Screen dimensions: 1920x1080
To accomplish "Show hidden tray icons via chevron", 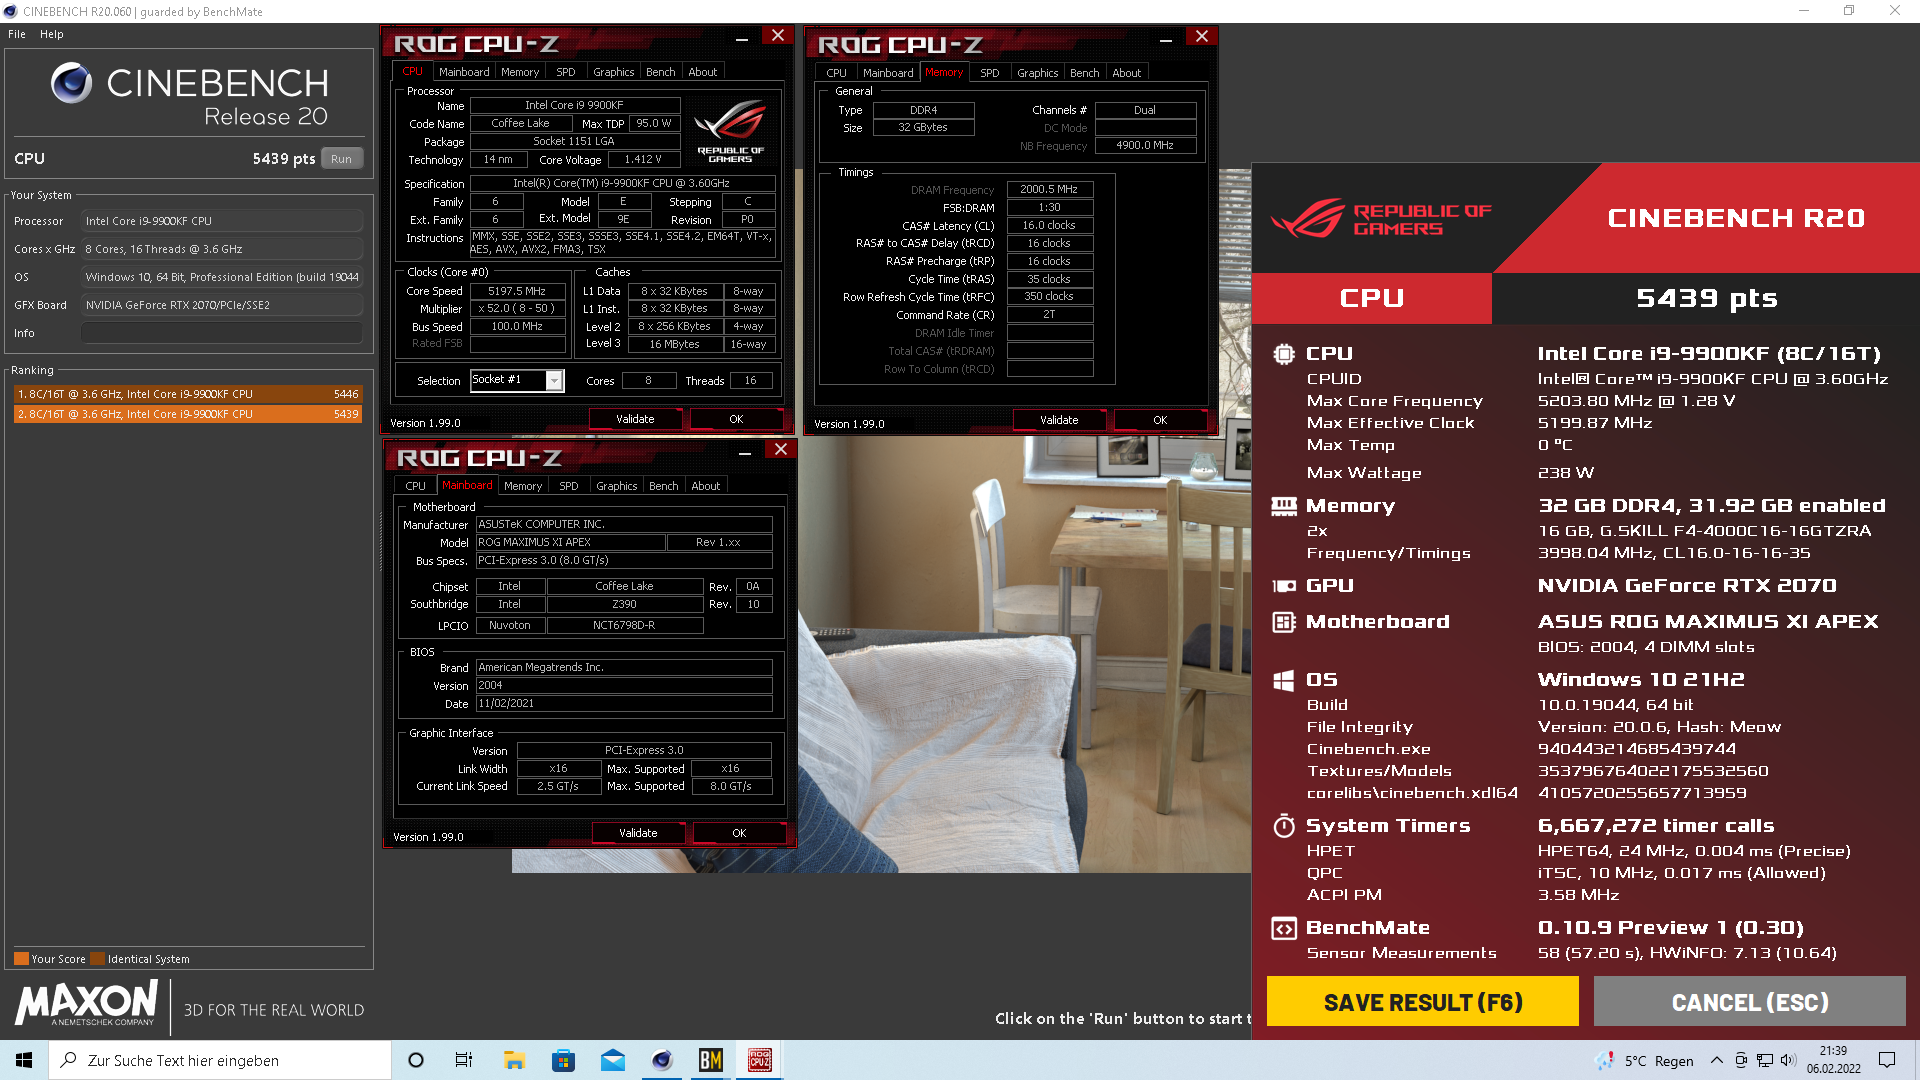I will (1717, 1060).
